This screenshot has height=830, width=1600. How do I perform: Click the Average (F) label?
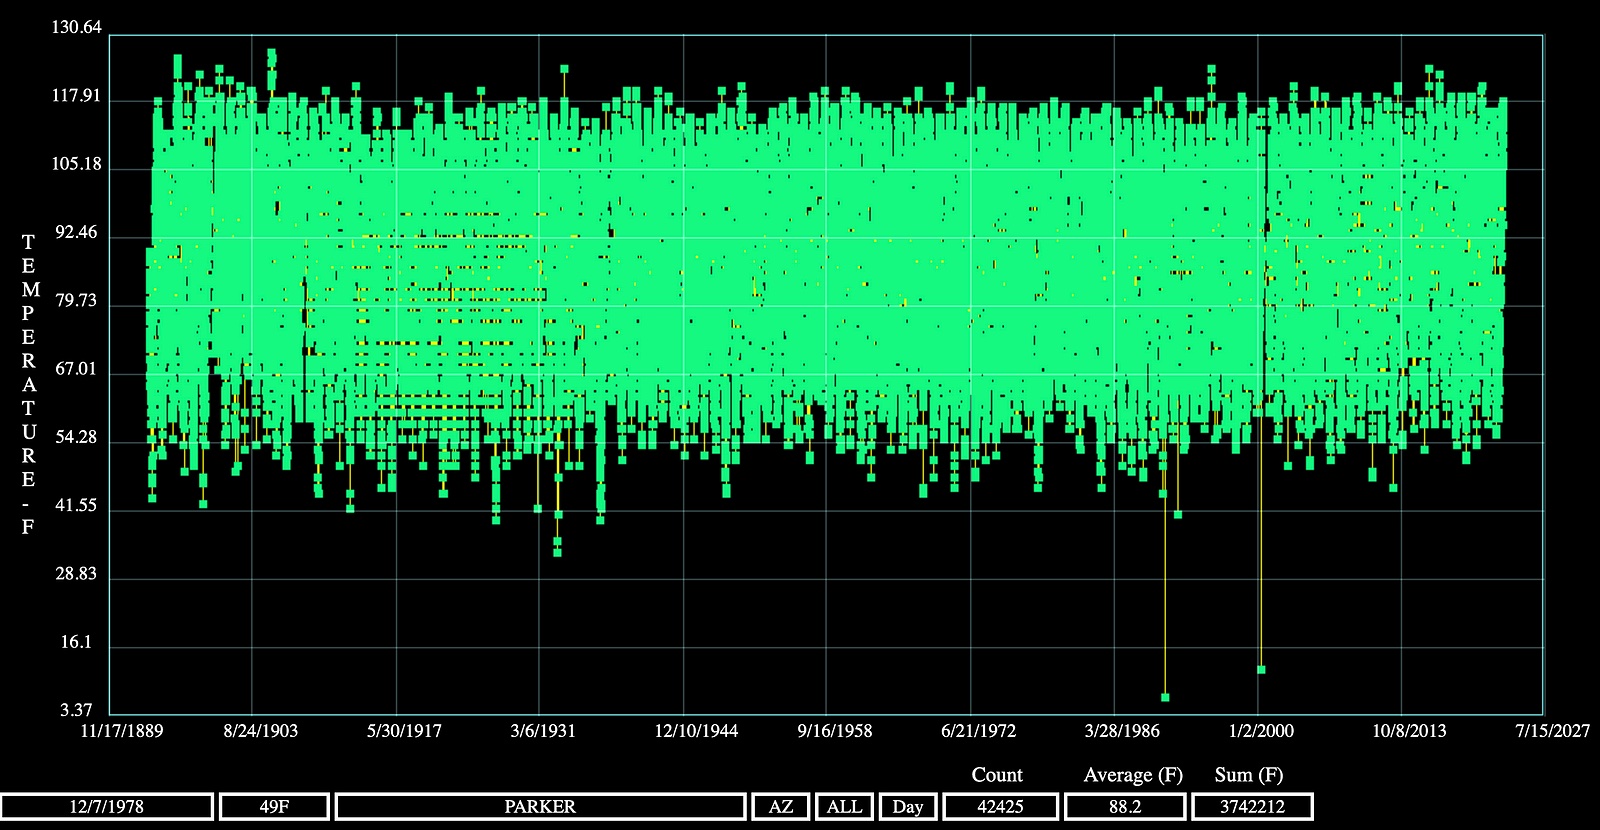coord(1133,775)
